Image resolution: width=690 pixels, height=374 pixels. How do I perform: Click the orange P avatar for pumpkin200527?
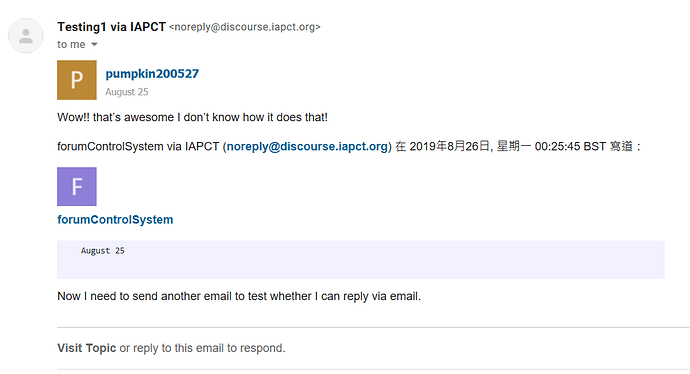pos(77,80)
